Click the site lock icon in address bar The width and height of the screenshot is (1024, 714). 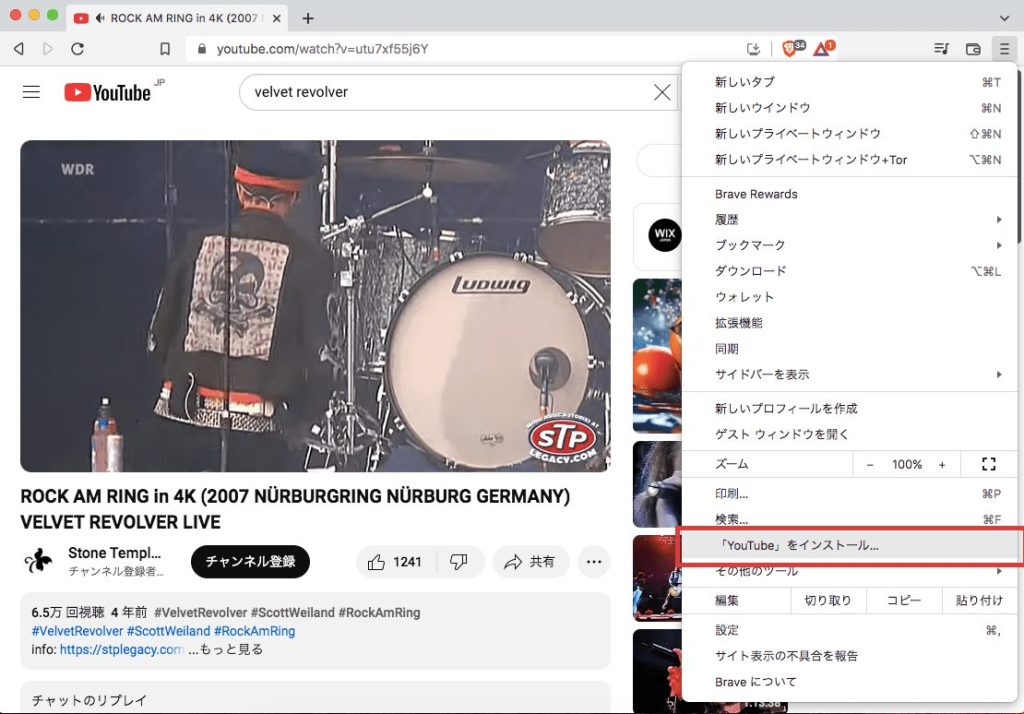[202, 49]
